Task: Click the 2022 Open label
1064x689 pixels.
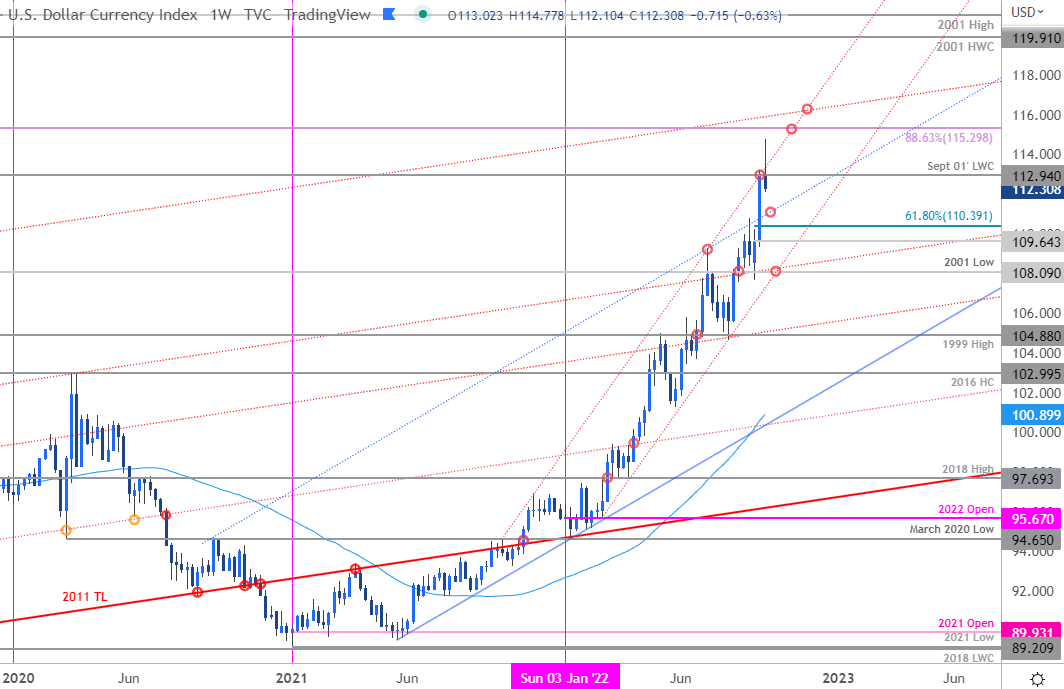Action: 966,509
